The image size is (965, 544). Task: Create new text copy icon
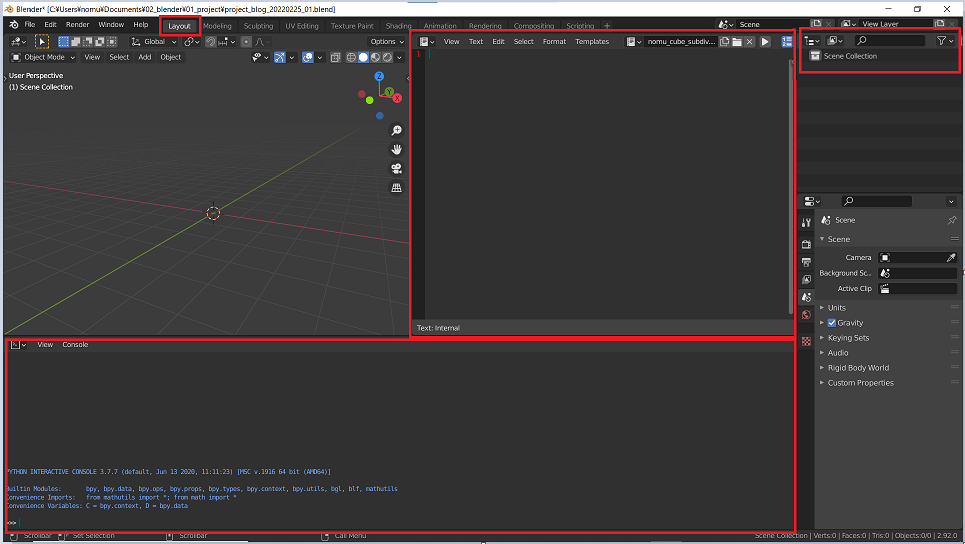point(724,42)
